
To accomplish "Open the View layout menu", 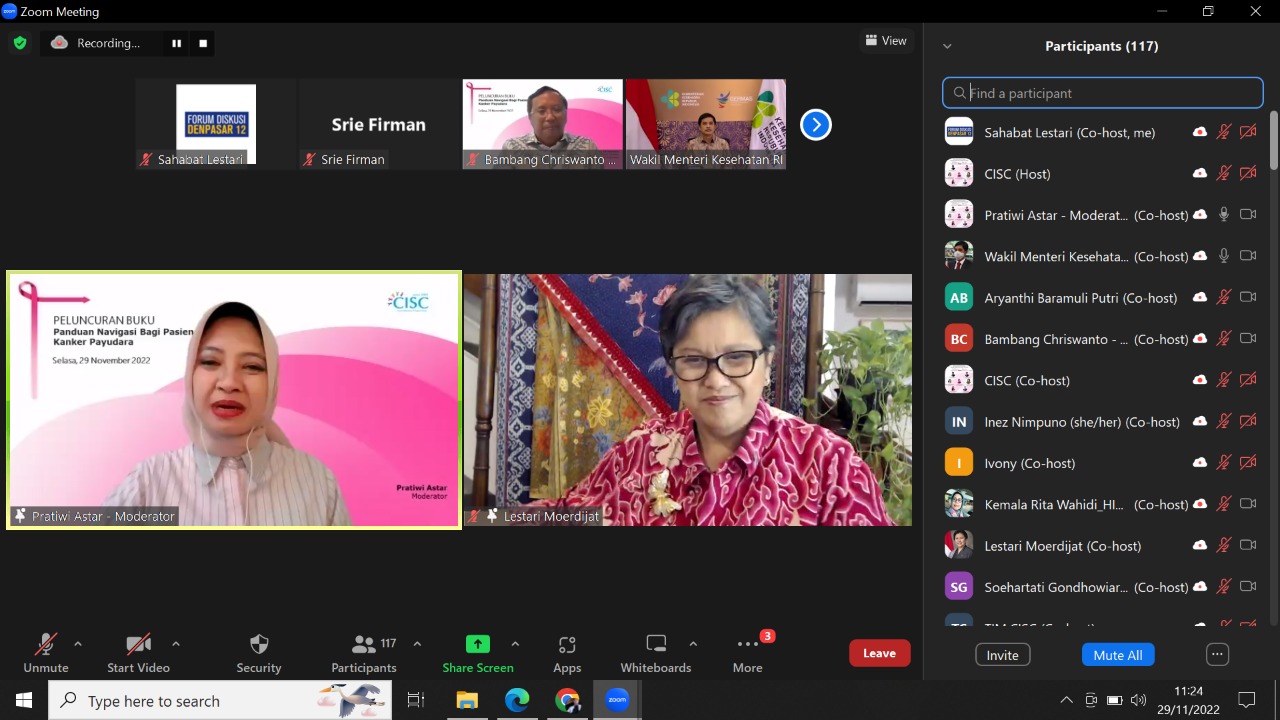I will 886,41.
